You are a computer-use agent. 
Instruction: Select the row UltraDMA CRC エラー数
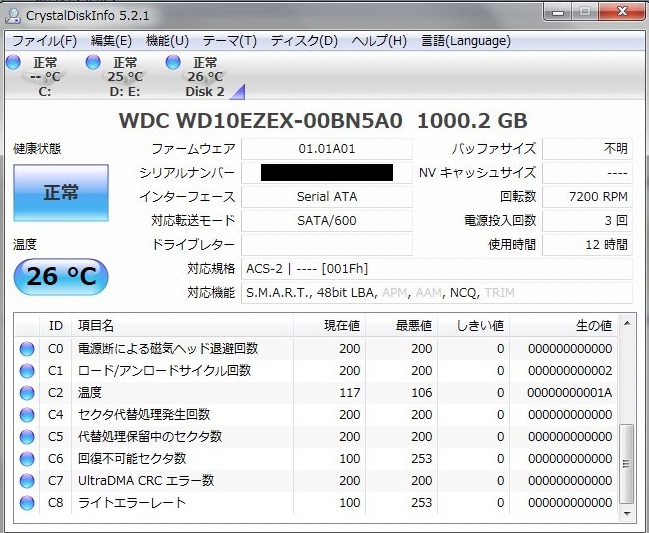point(317,480)
